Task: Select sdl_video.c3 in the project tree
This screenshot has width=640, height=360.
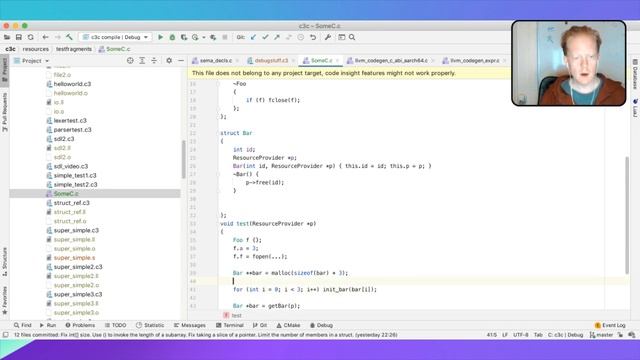Action: [71, 167]
